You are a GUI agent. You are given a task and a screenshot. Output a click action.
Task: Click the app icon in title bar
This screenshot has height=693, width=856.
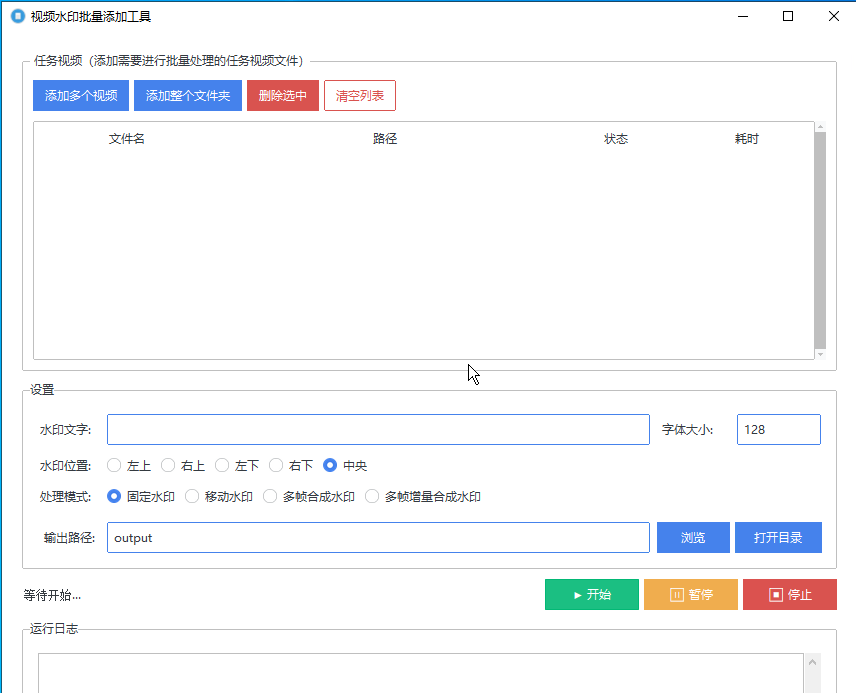pos(17,16)
